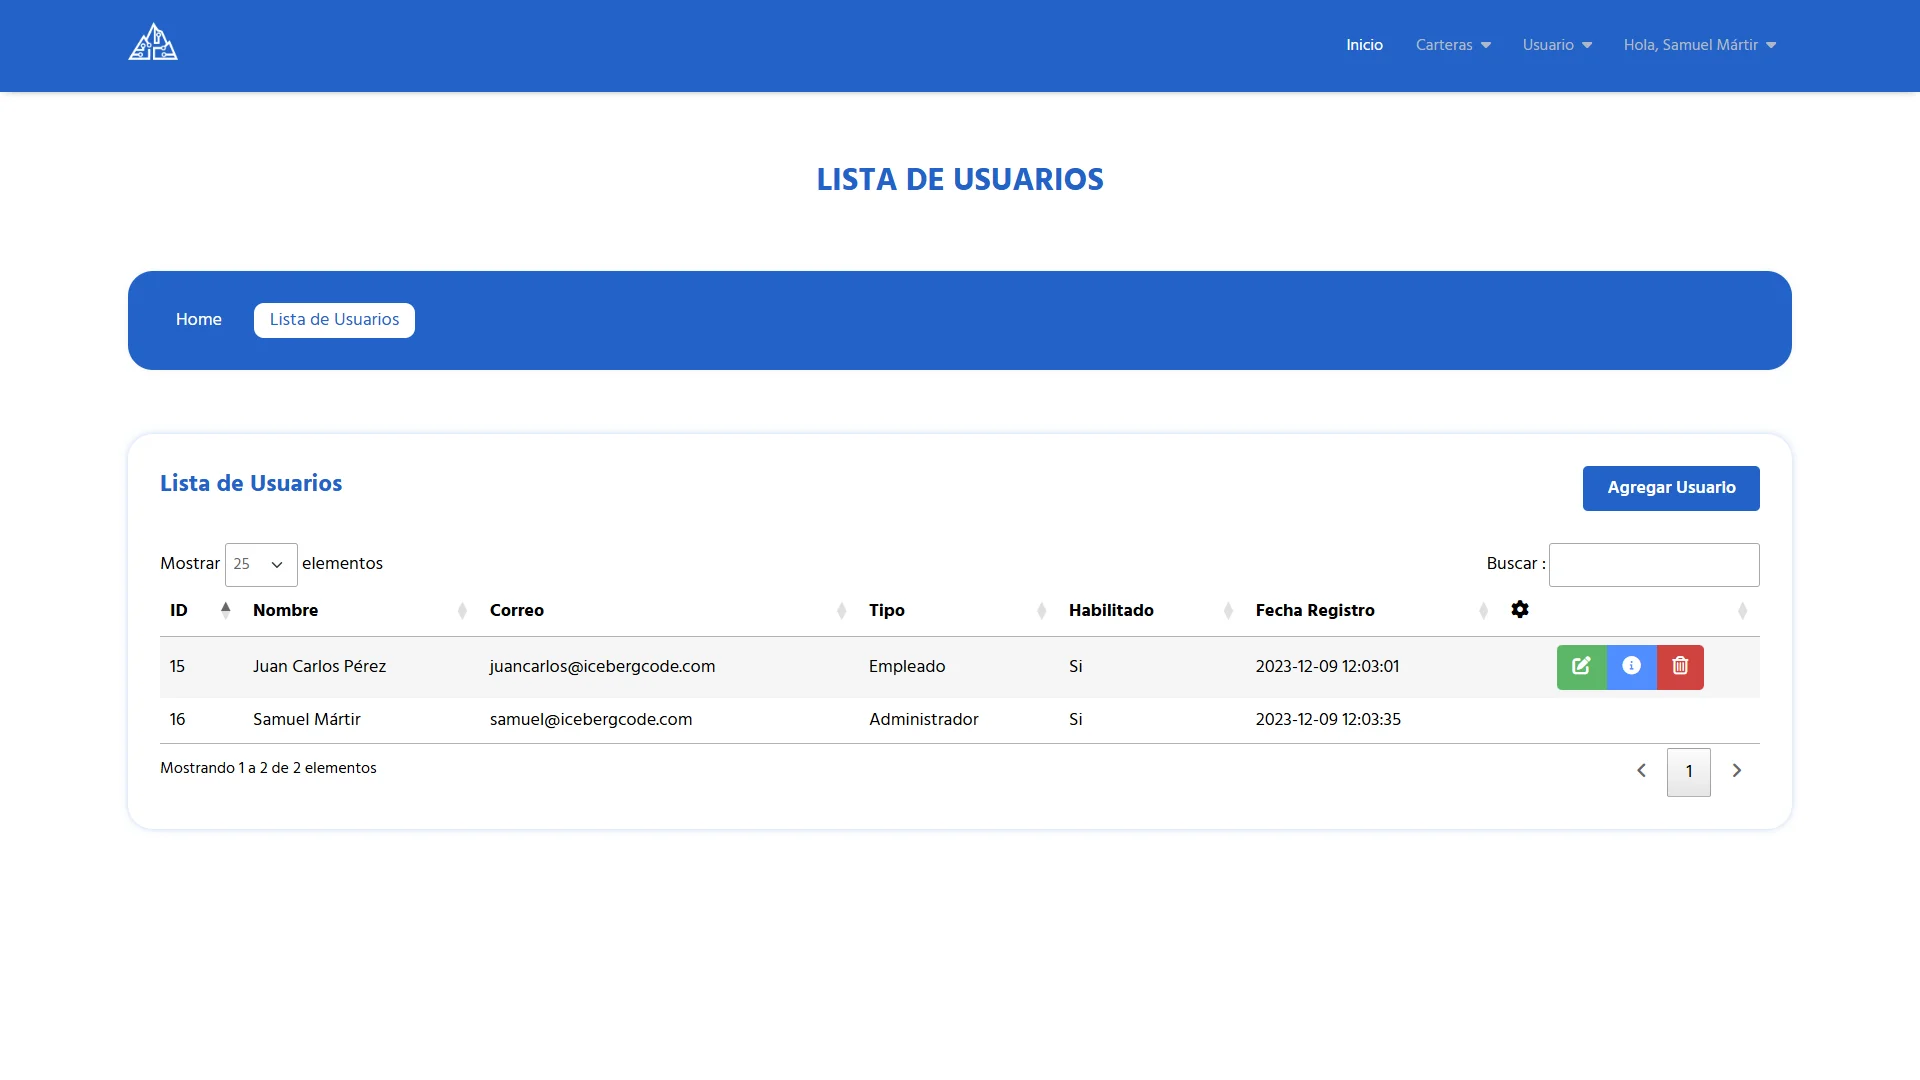This screenshot has height=1080, width=1920.
Task: Click the Administrador type cell
Action: click(924, 720)
